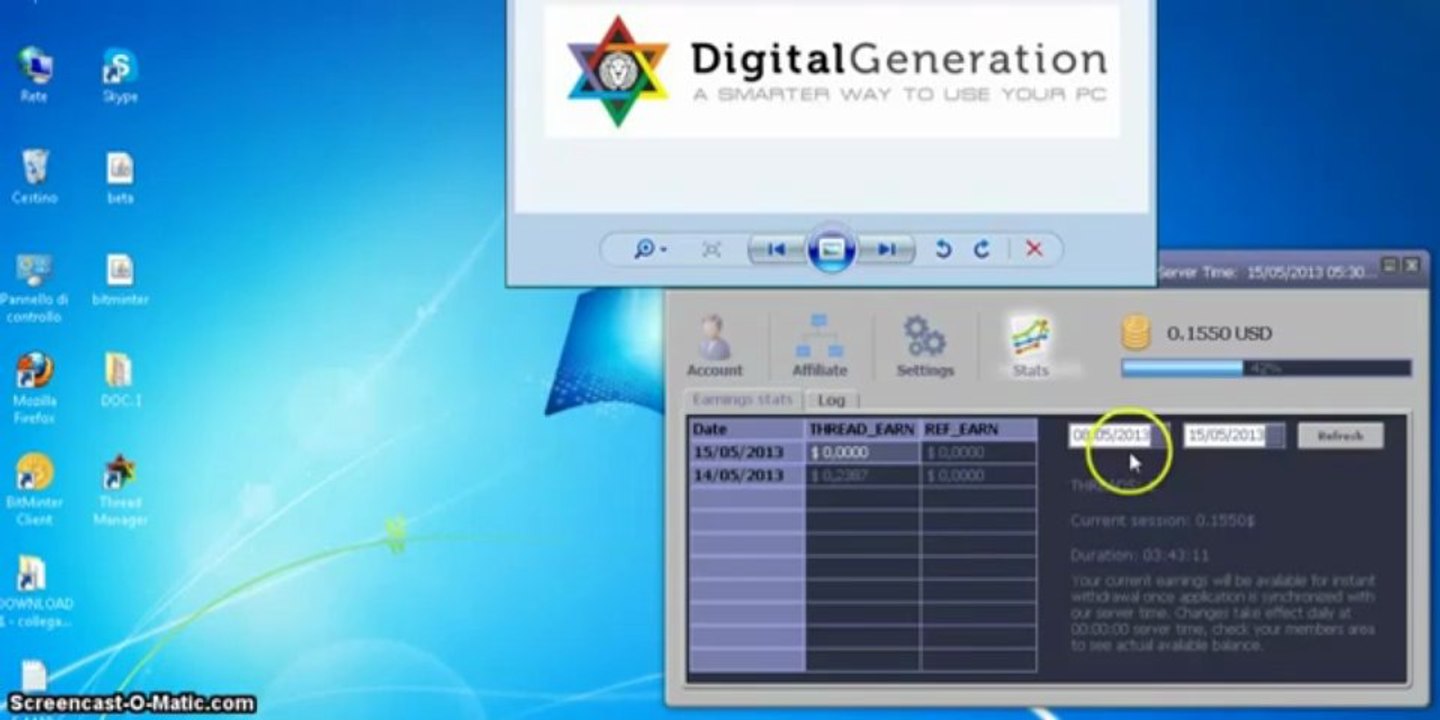Click the 0.1550 USD balance text
The image size is (1440, 720).
[1219, 334]
